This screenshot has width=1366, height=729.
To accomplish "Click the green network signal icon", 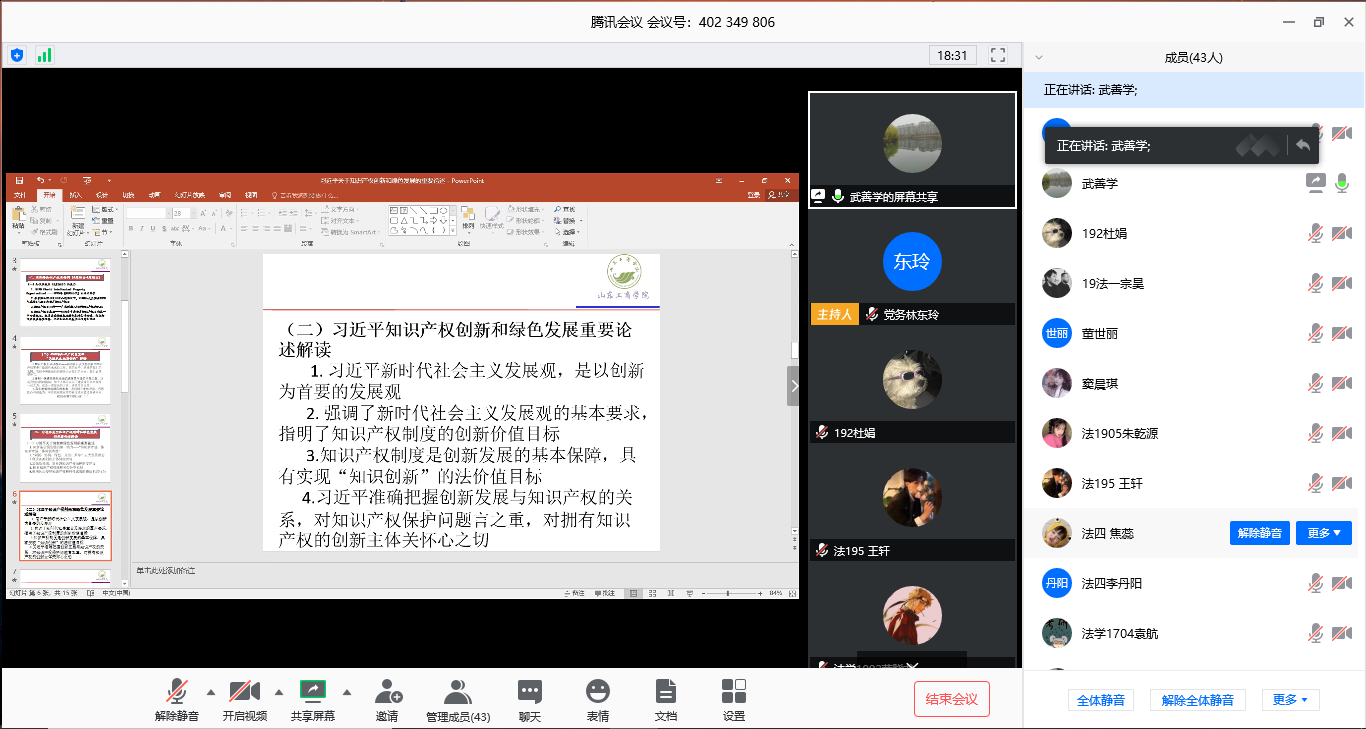I will click(44, 55).
